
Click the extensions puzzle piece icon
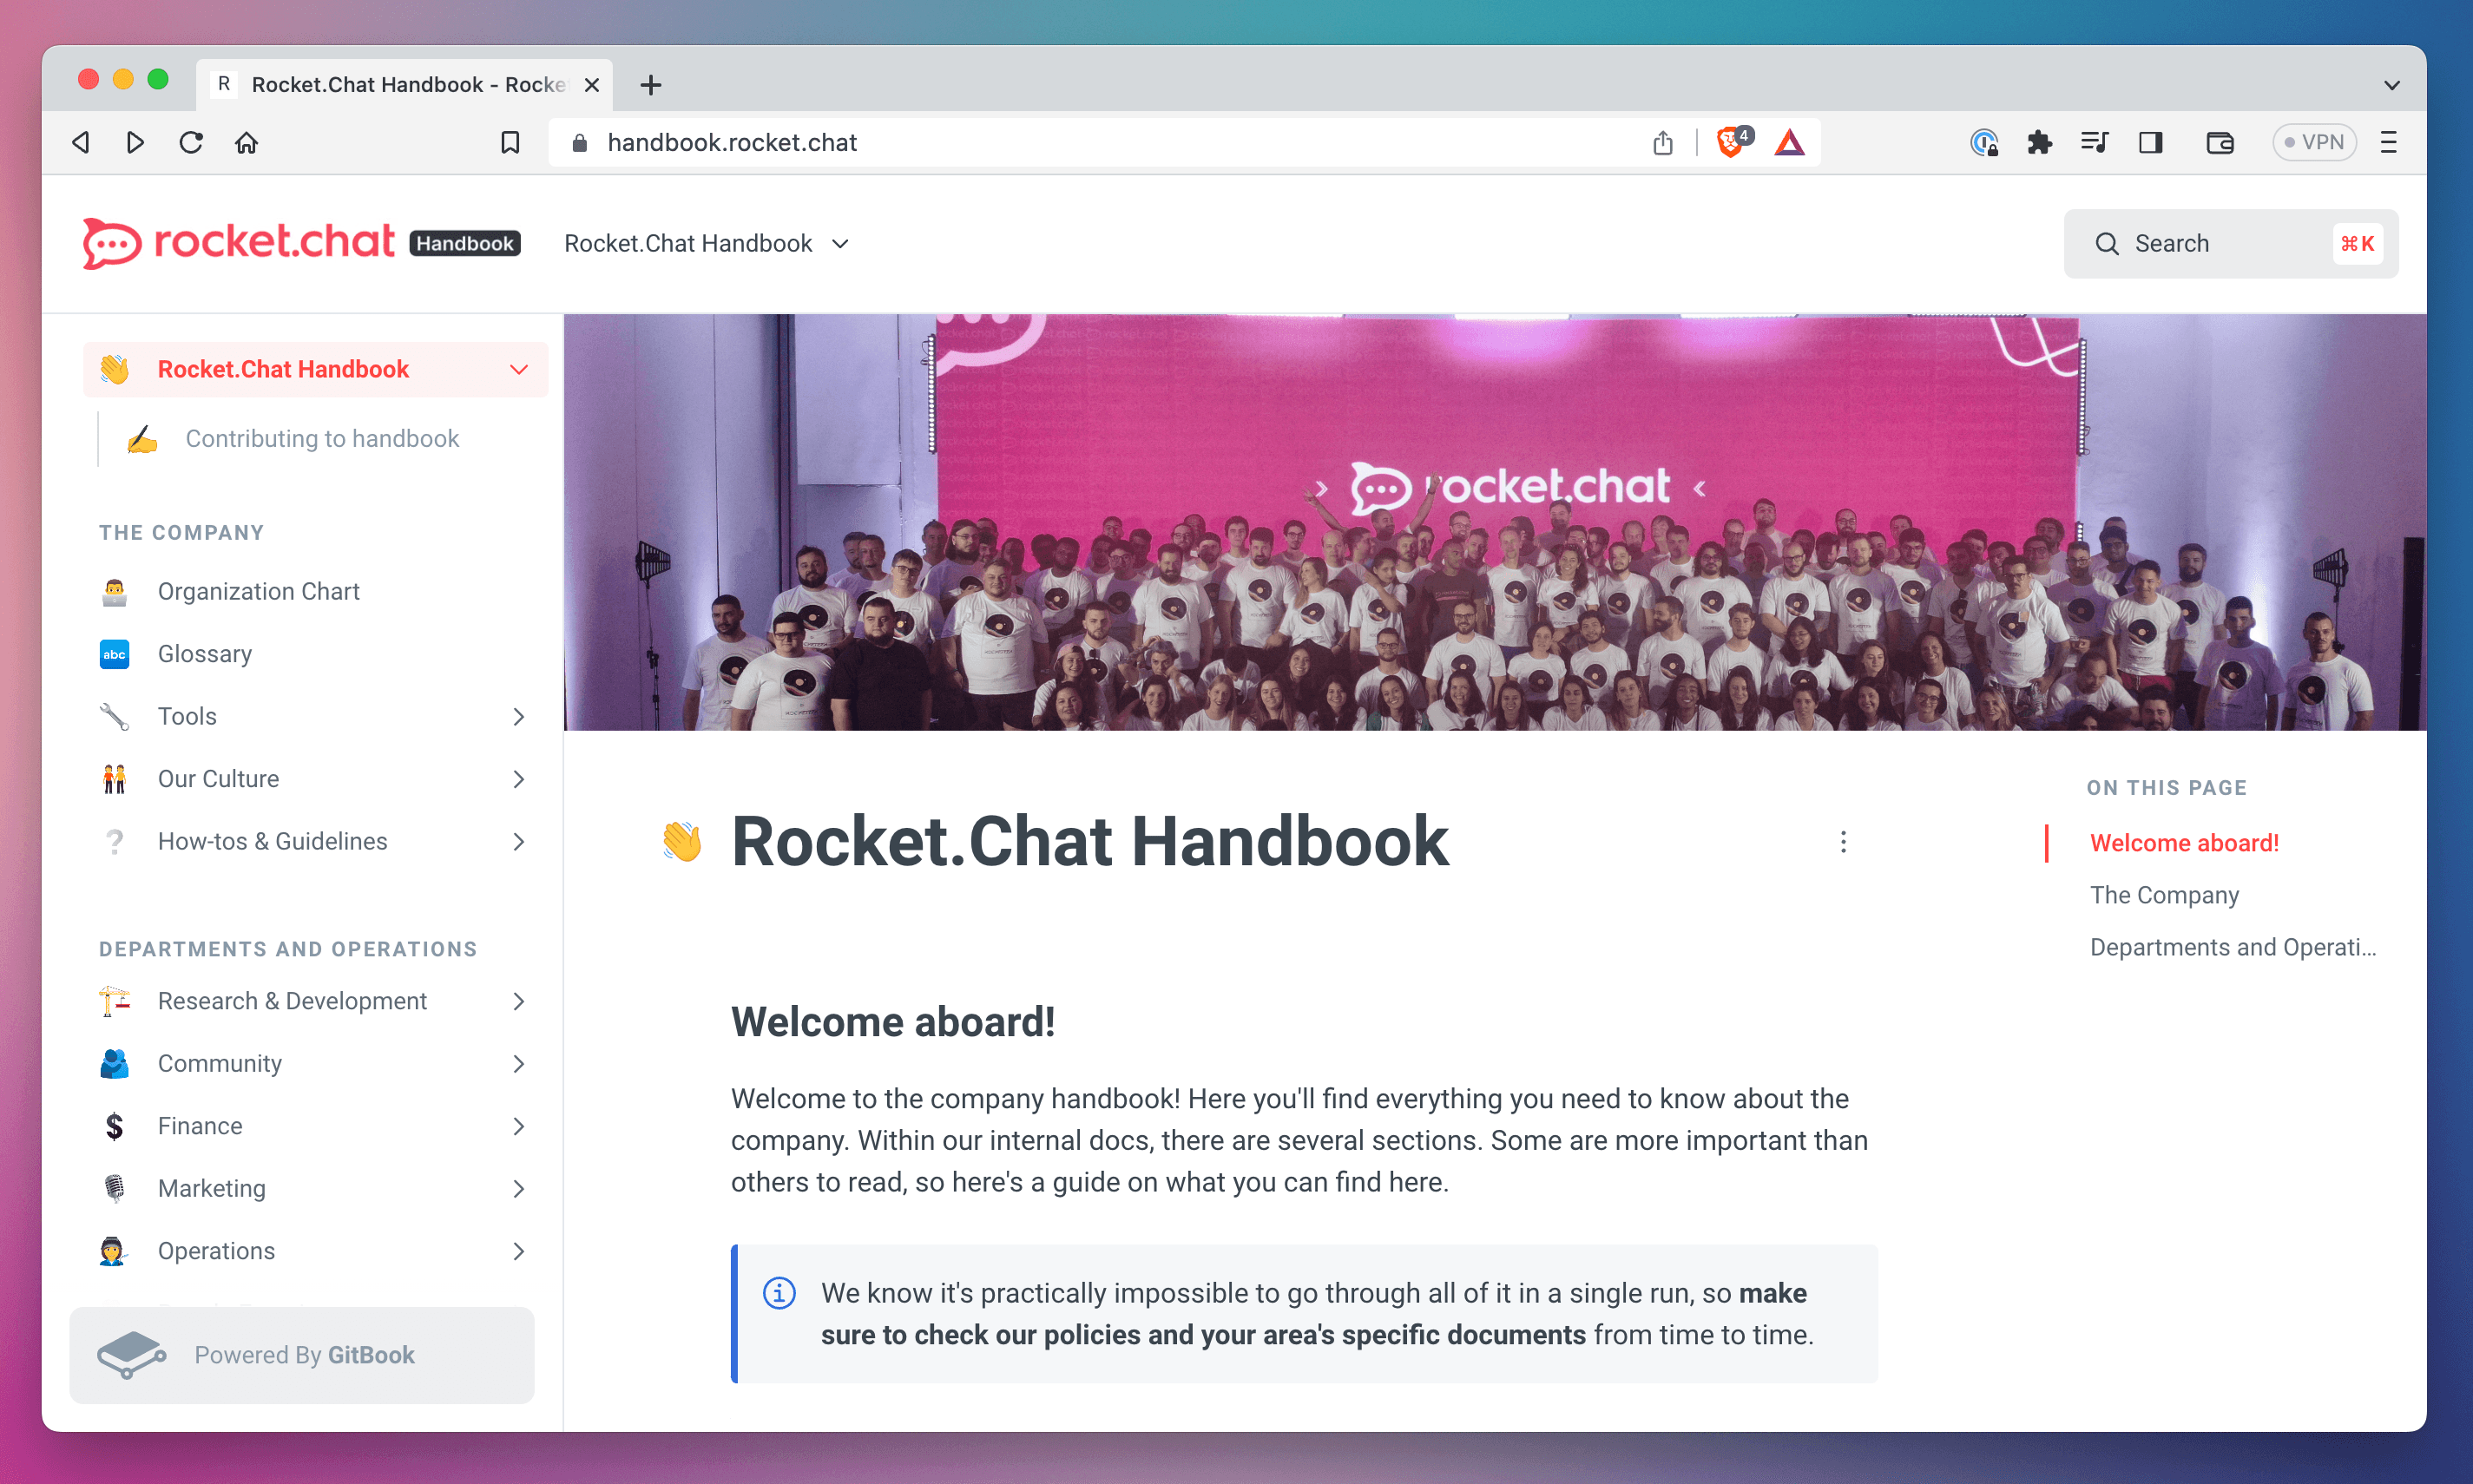(2038, 143)
